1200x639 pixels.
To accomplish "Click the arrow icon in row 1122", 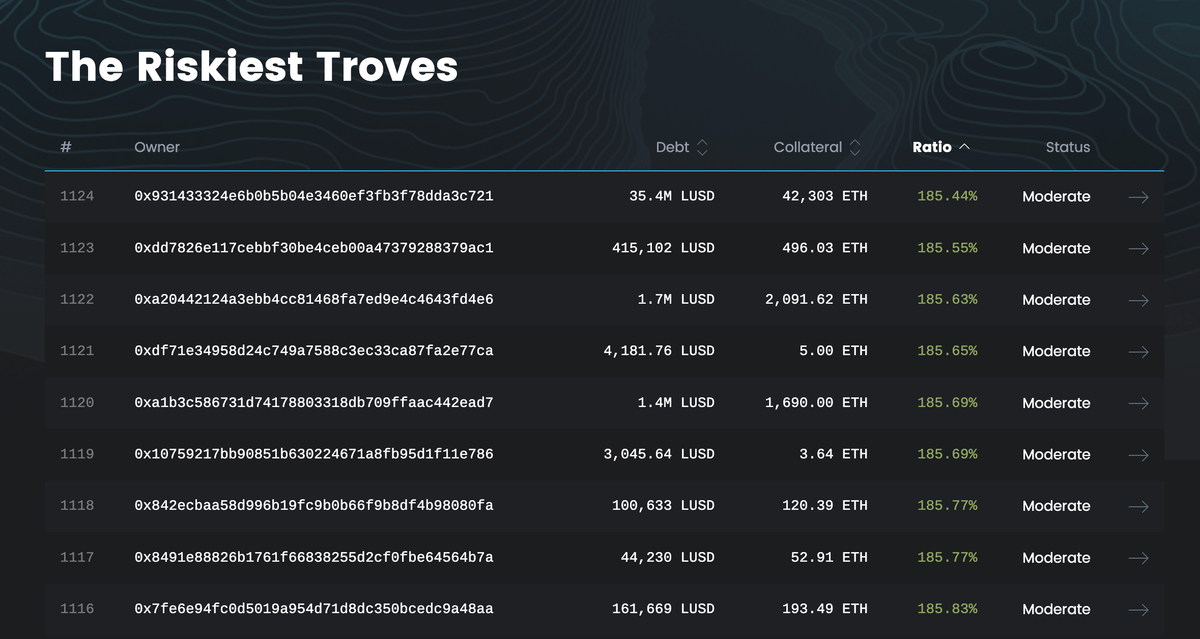I will pyautogui.click(x=1138, y=300).
